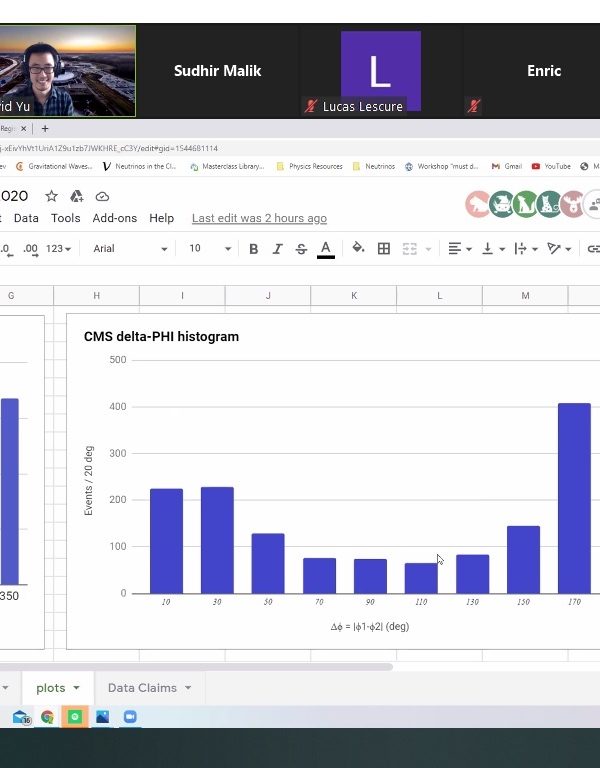Toggle italic text formatting
The width and height of the screenshot is (600, 768).
(277, 249)
